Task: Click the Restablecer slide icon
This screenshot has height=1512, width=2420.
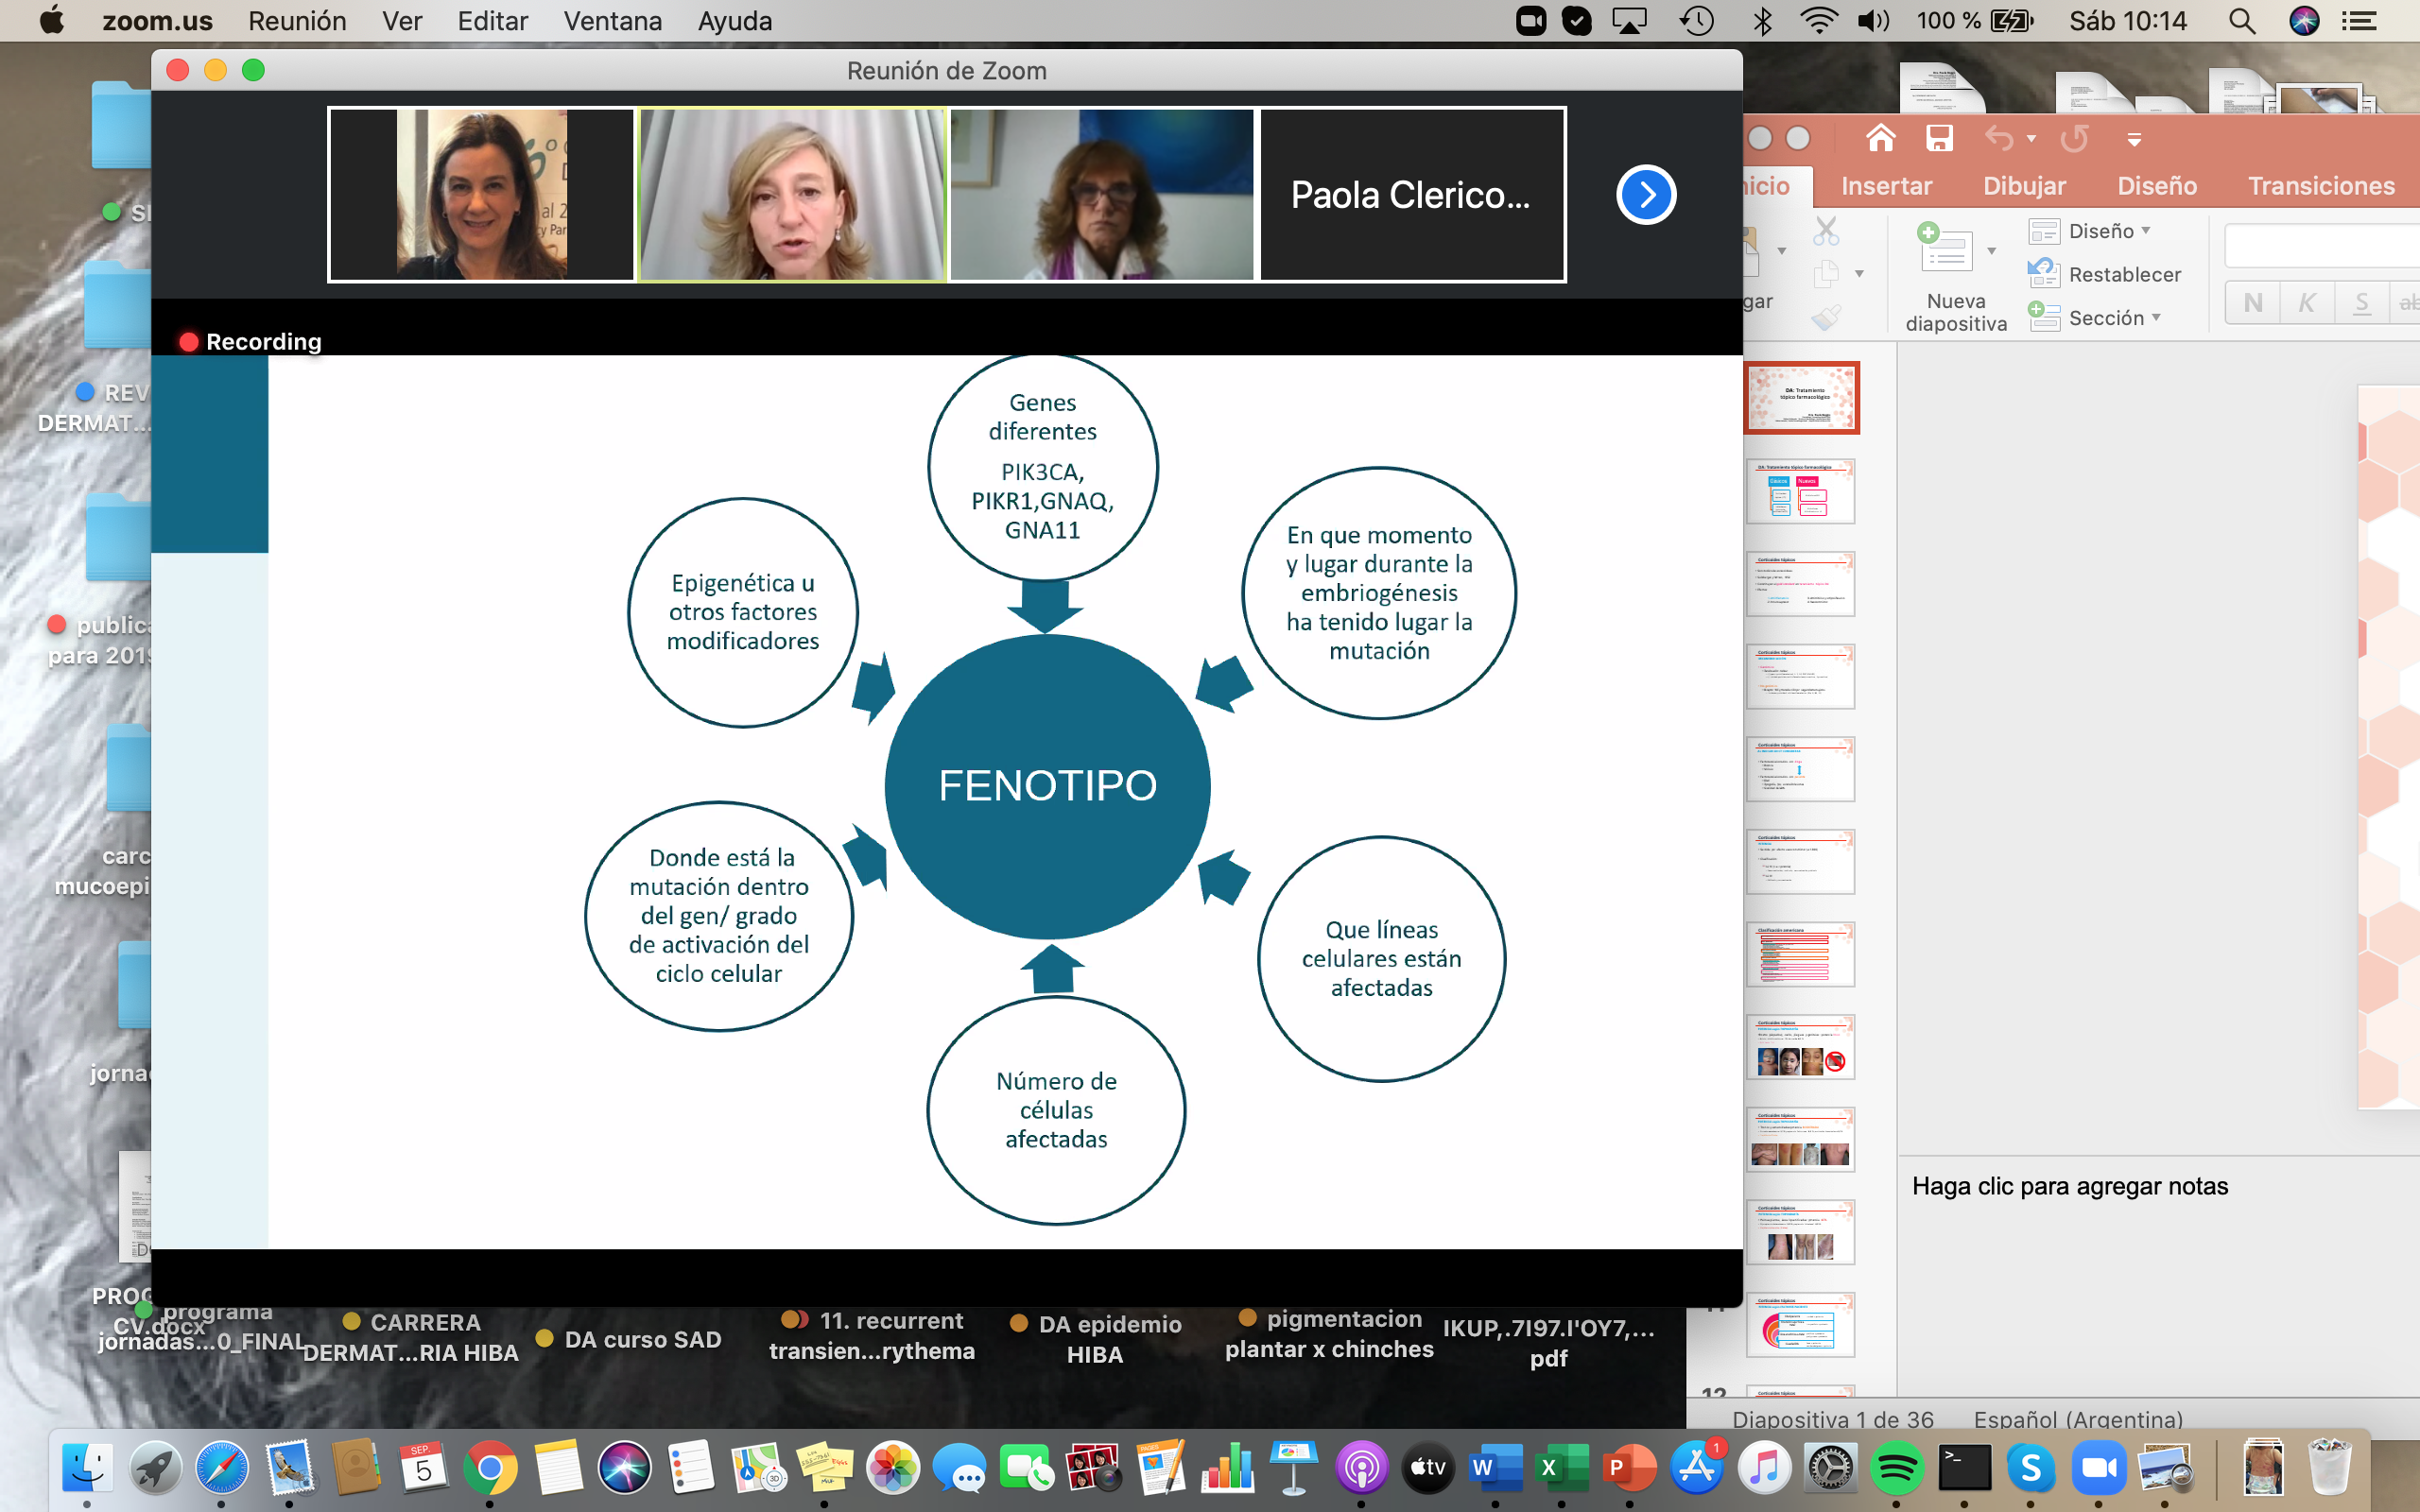Action: click(x=2043, y=273)
